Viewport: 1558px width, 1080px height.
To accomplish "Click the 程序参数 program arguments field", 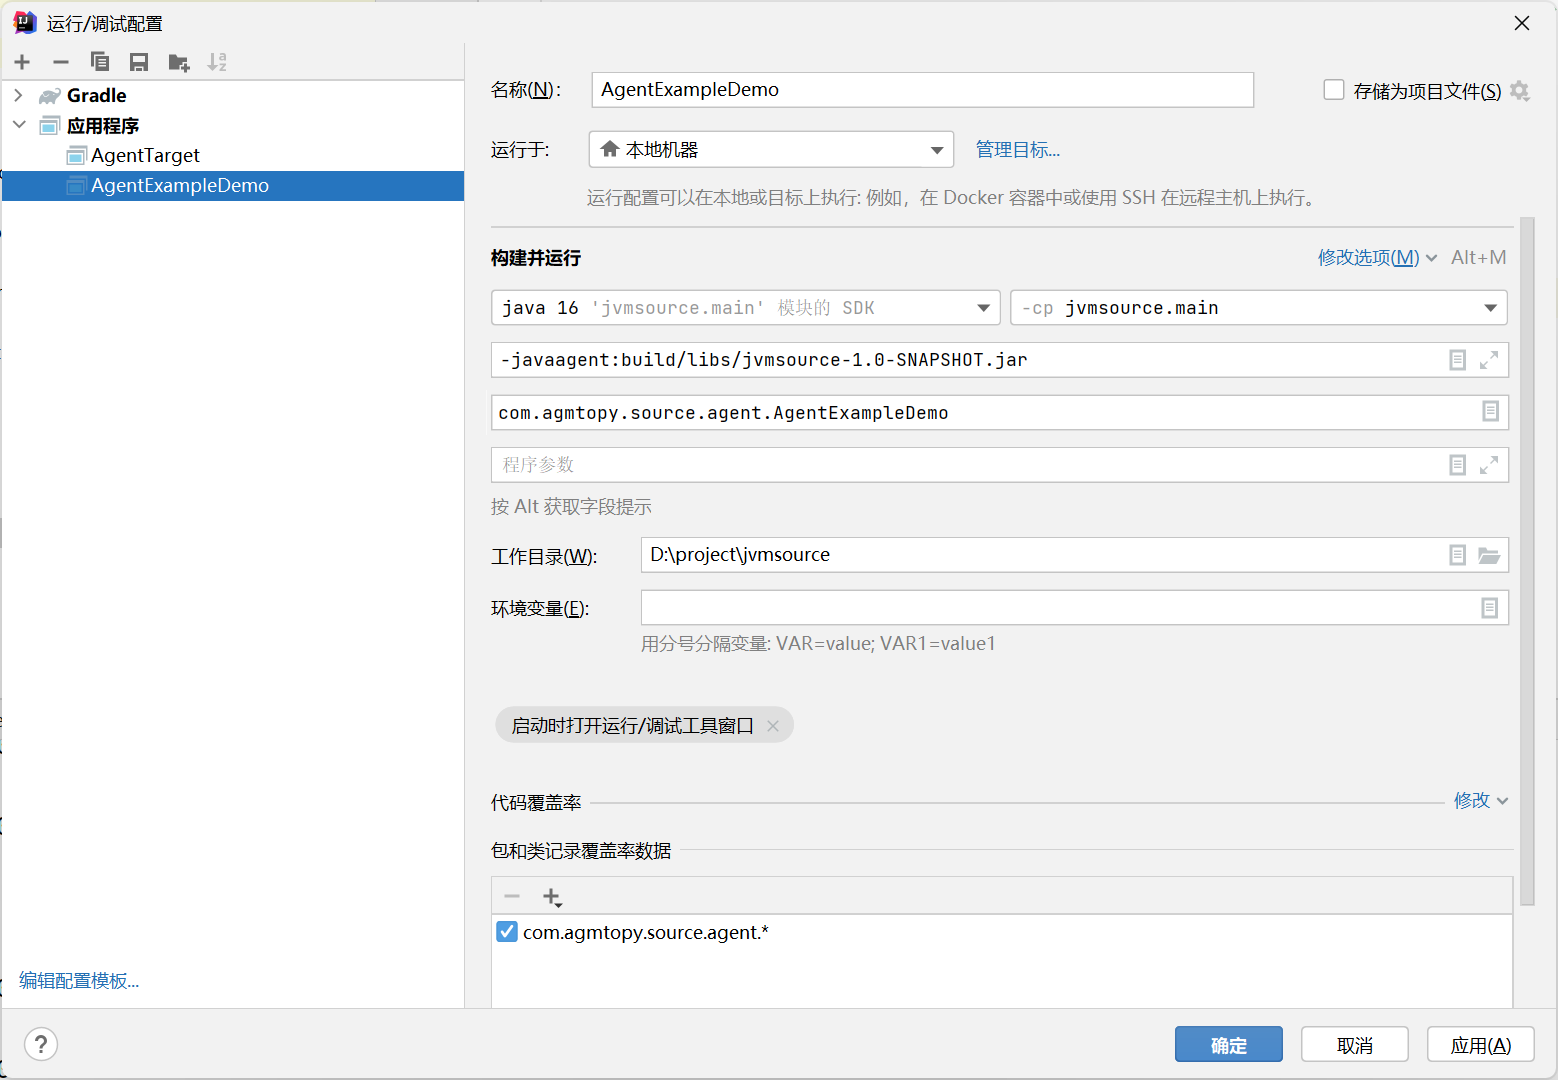I will pyautogui.click(x=960, y=465).
